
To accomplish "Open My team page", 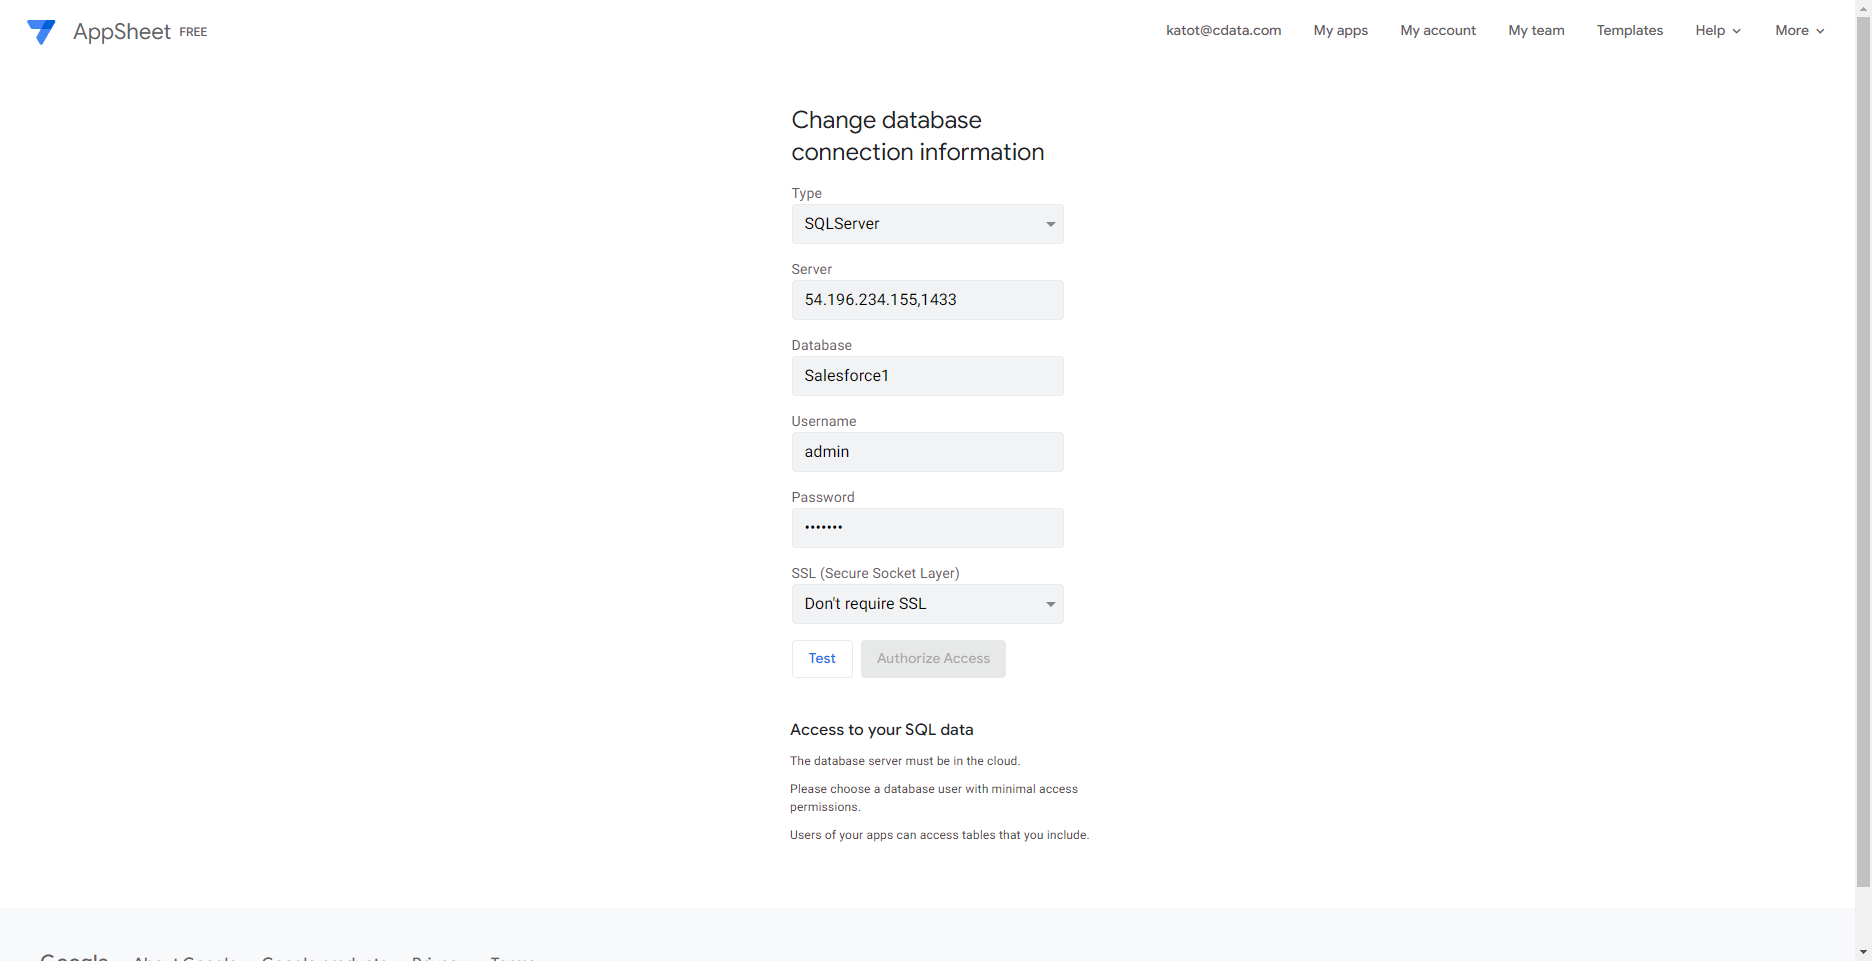I will 1536,31.
